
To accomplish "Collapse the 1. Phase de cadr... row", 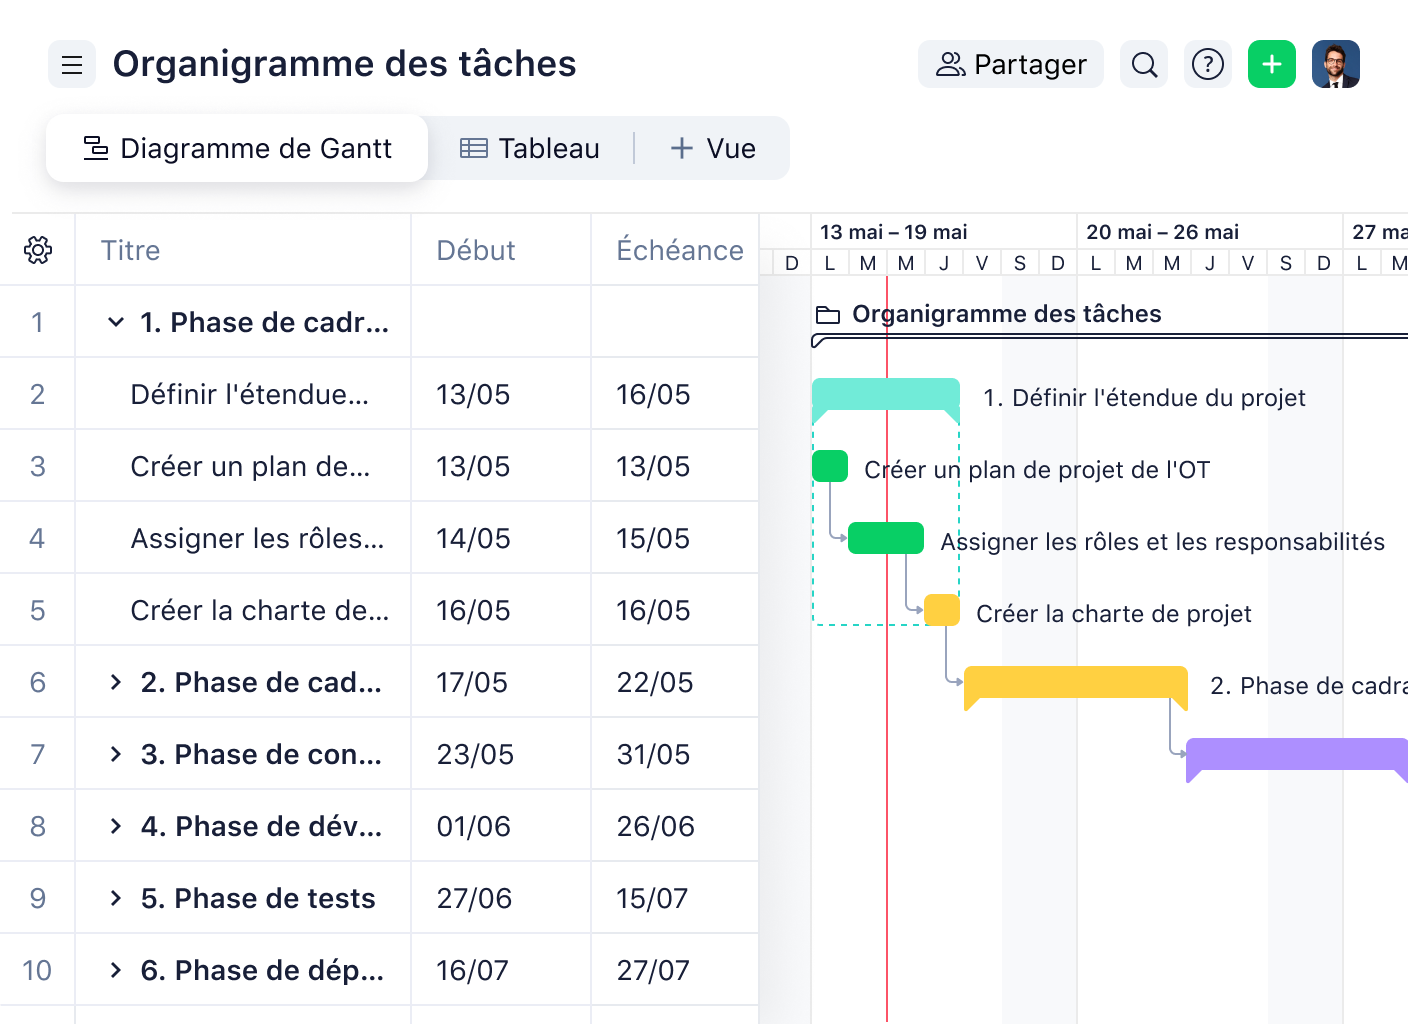I will click(116, 322).
